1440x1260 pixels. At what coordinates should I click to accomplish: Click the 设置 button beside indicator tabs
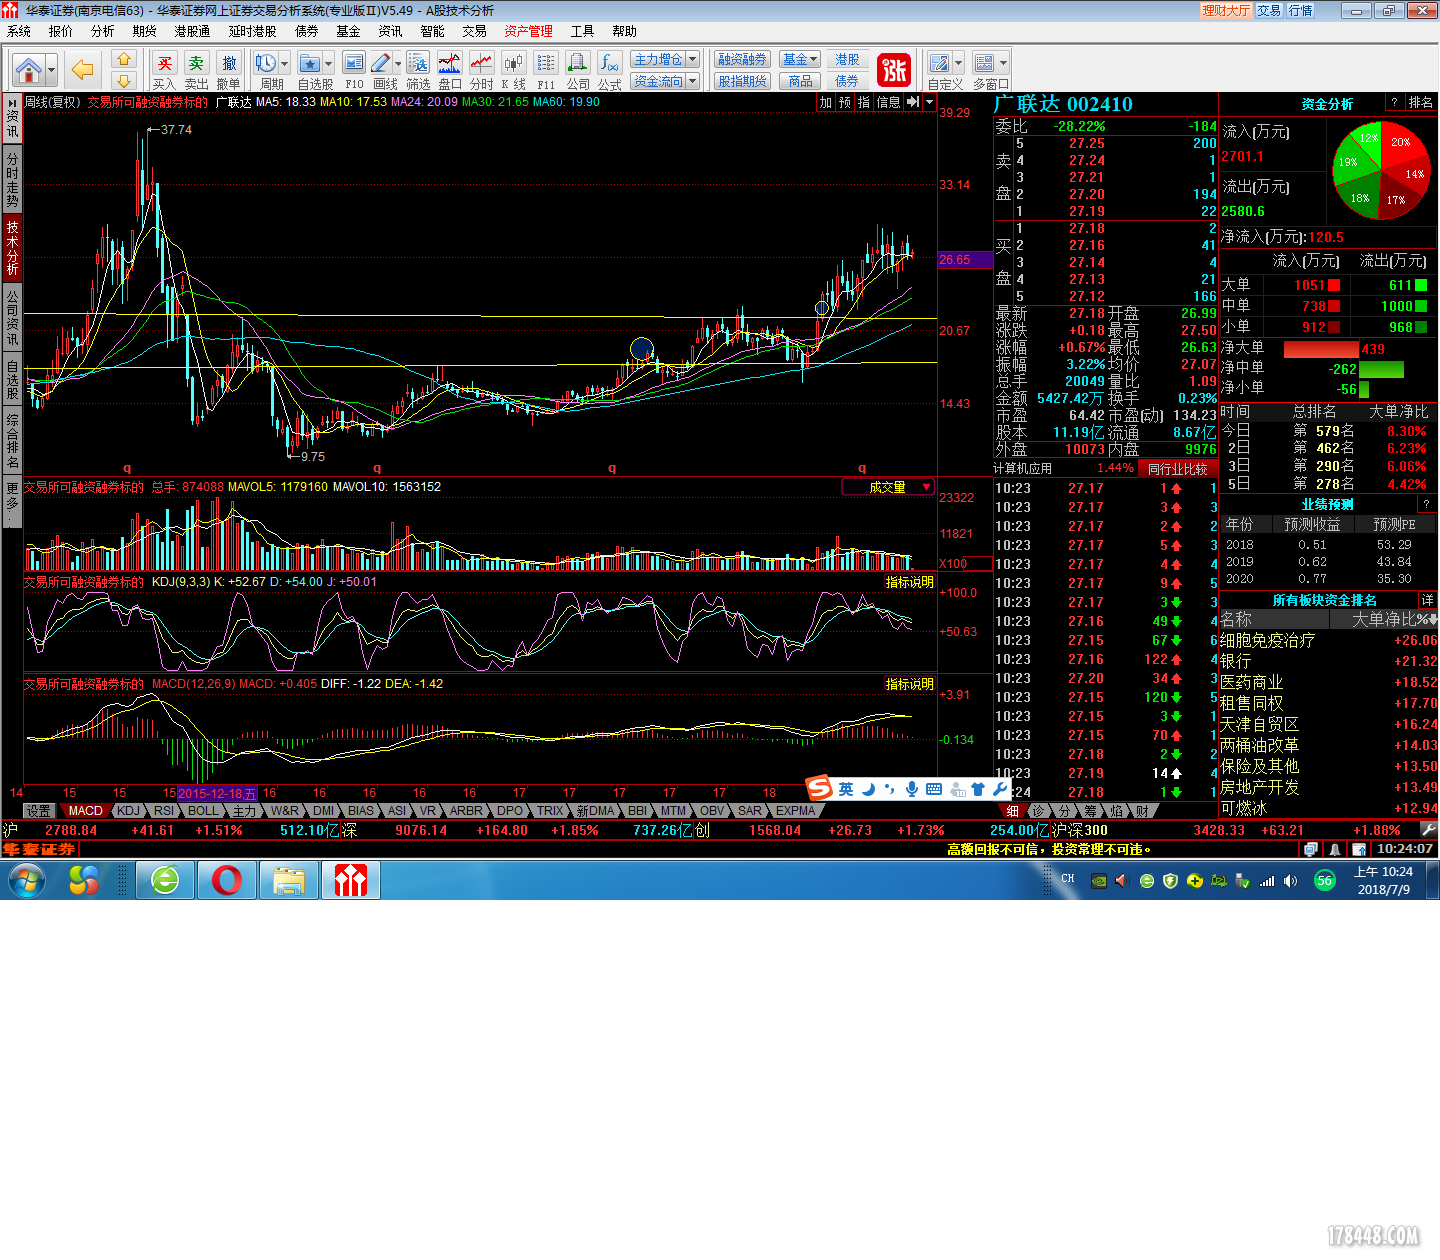39,811
